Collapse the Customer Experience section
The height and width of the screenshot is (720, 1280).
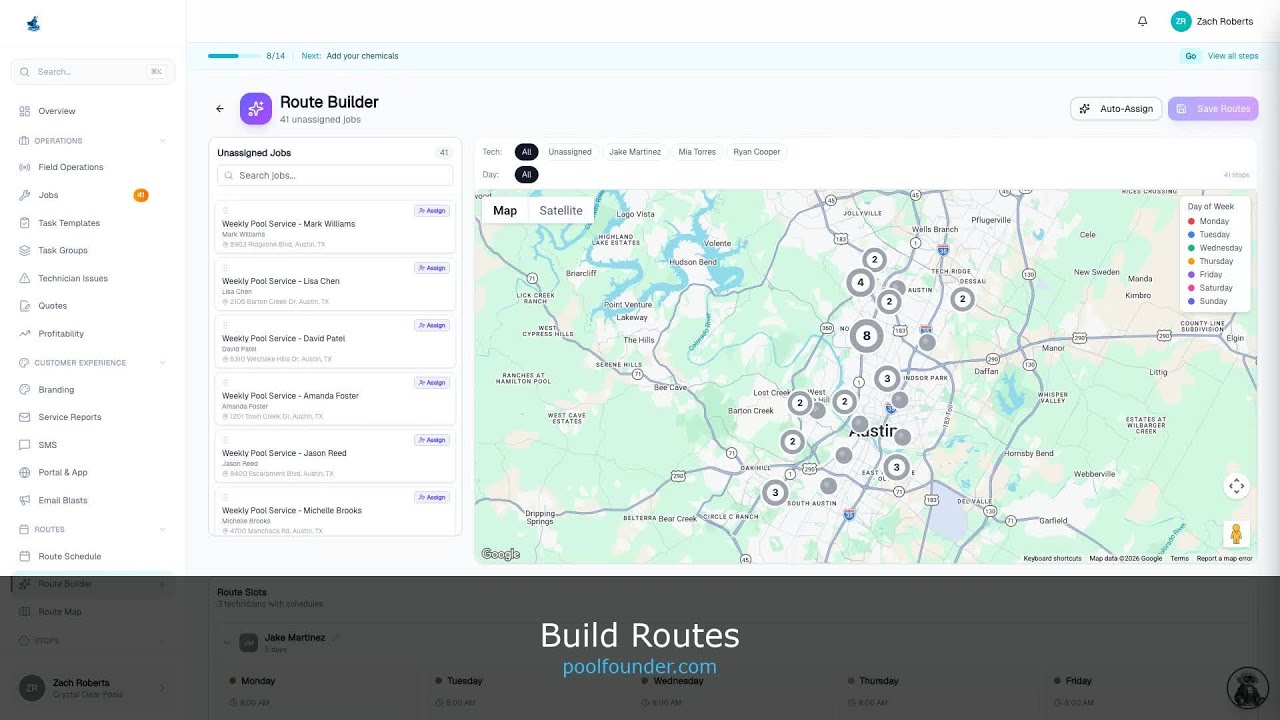click(163, 363)
